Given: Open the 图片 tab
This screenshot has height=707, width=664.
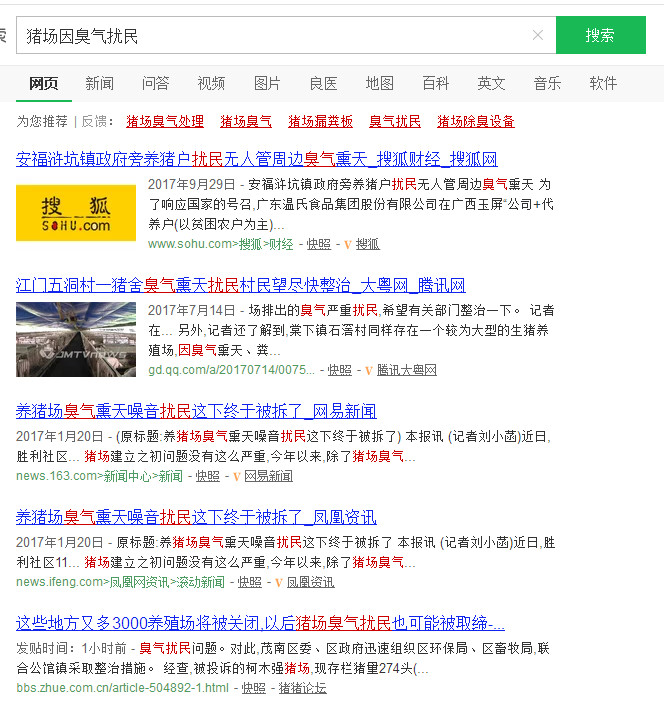Looking at the screenshot, I should (x=267, y=83).
